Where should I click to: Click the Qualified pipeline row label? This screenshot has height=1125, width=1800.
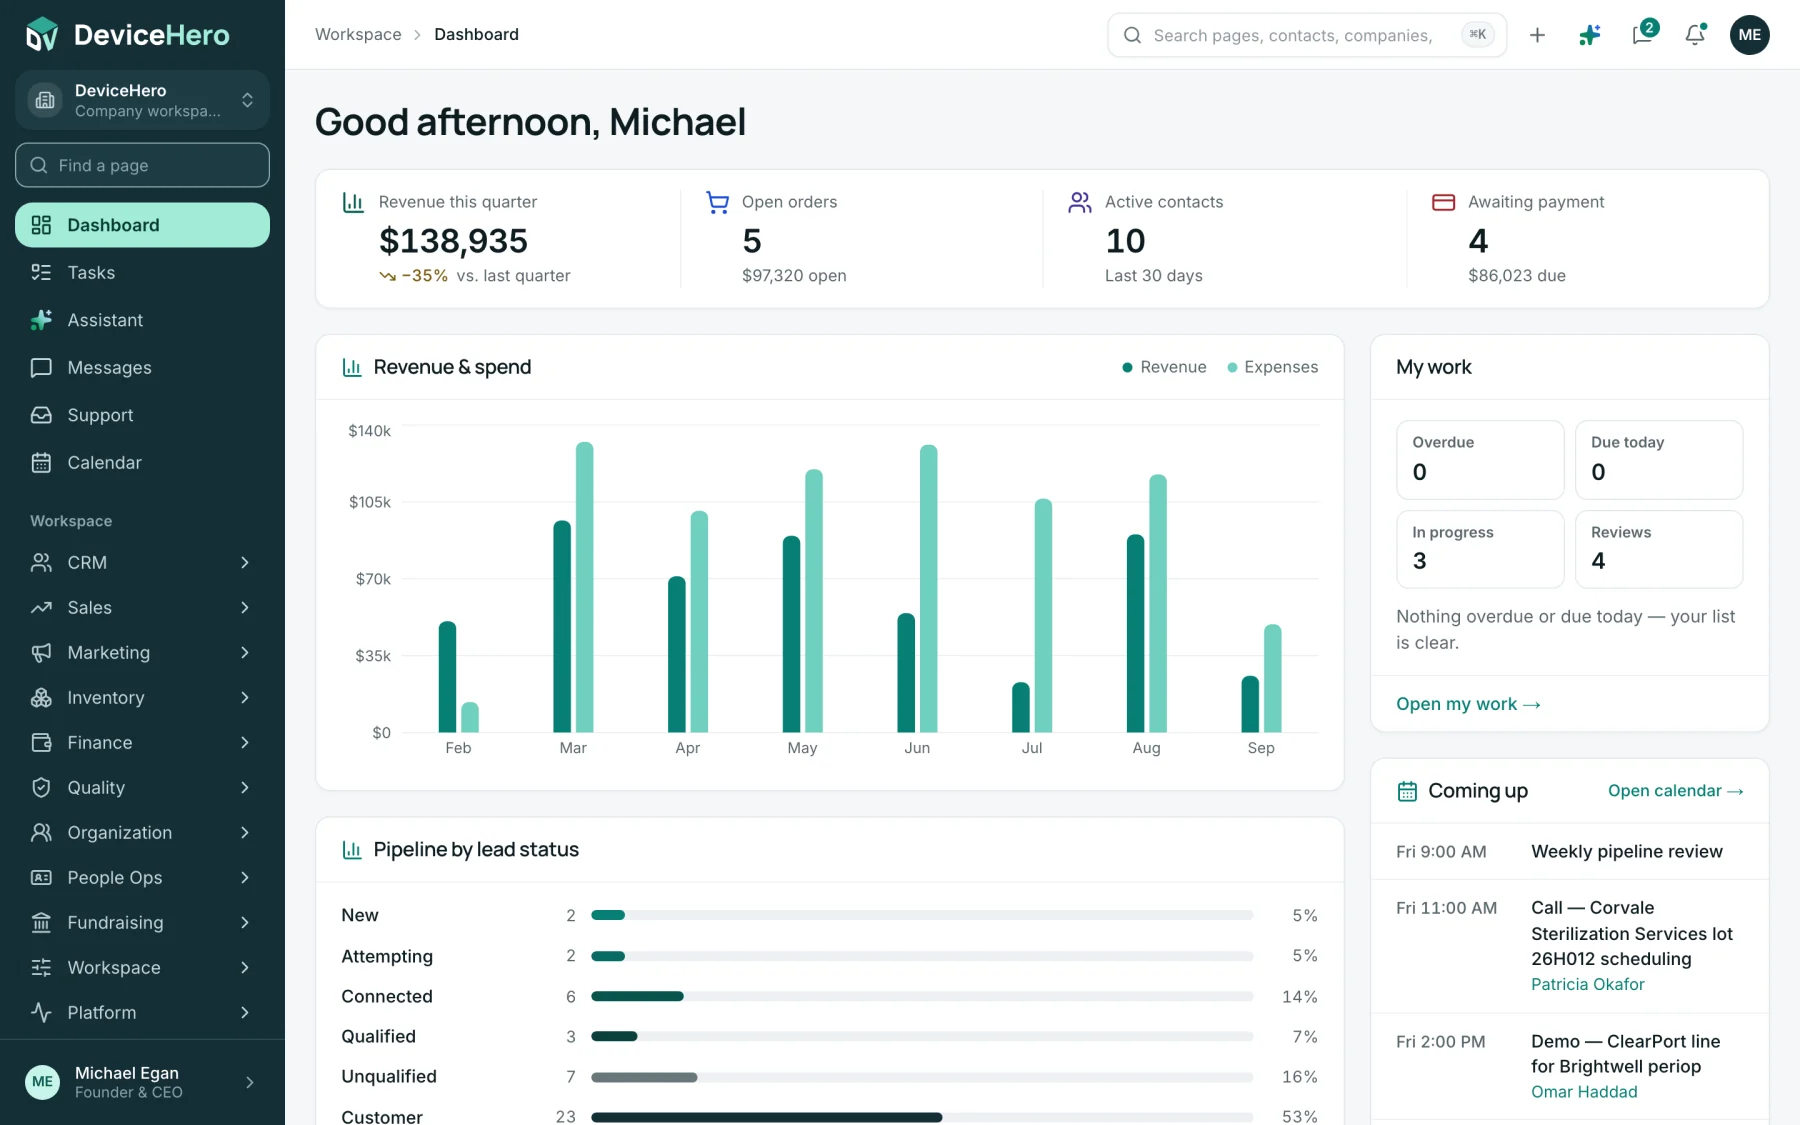coord(378,1036)
